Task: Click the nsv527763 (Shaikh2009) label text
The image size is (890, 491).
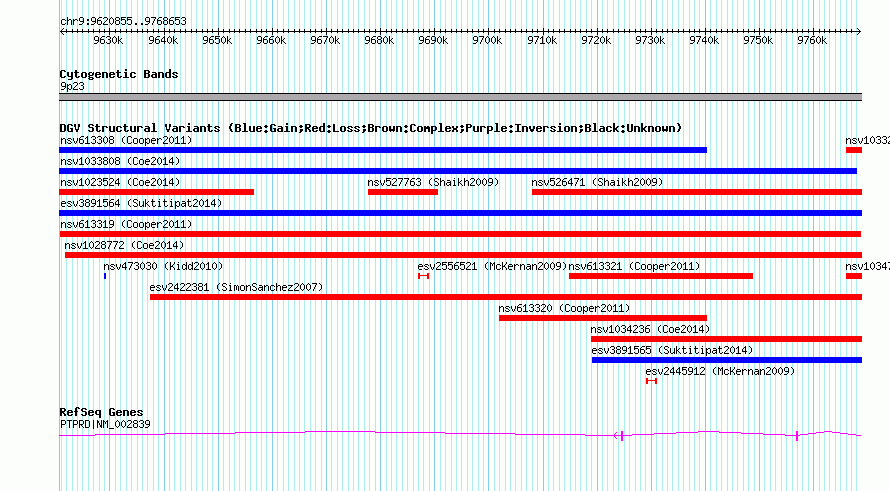Action: point(433,183)
